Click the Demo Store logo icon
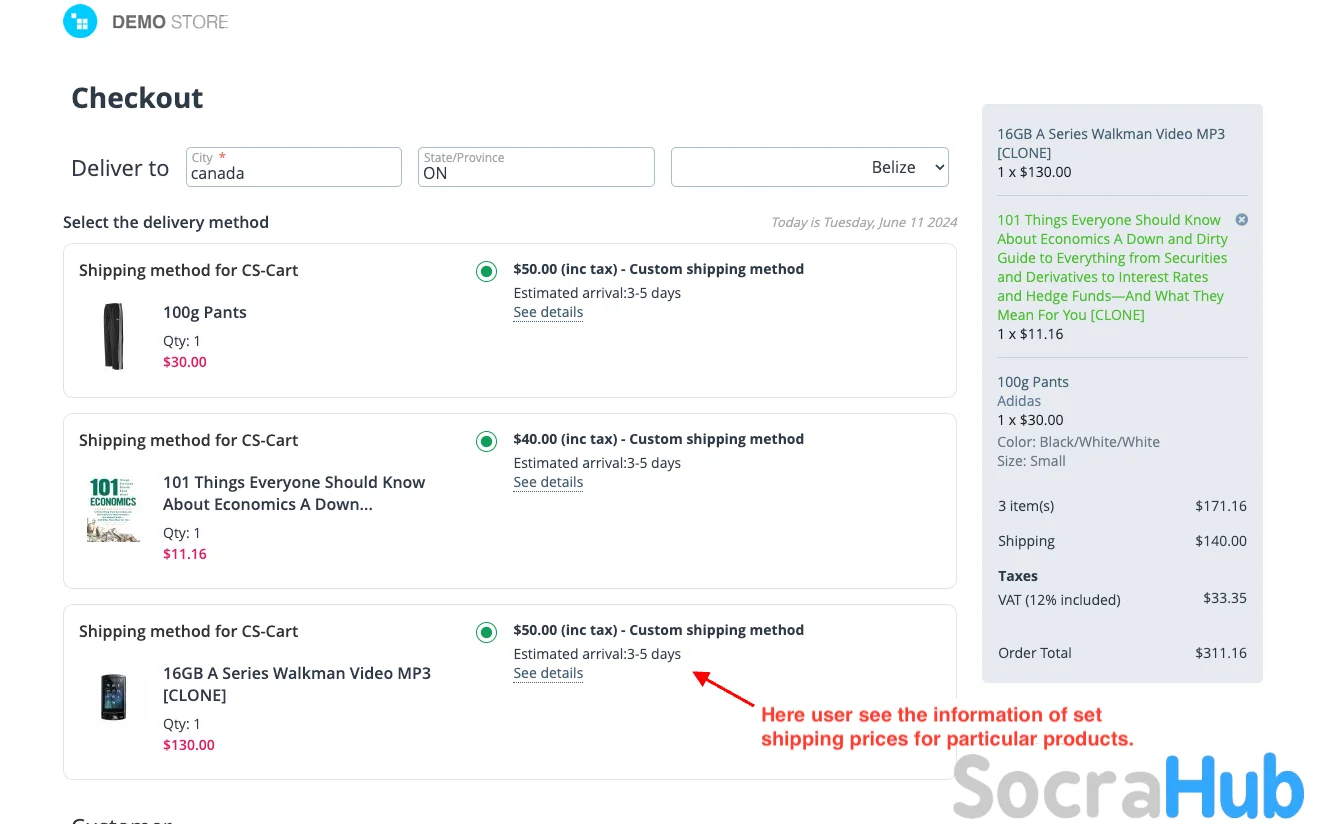The image size is (1329, 824). pyautogui.click(x=80, y=21)
